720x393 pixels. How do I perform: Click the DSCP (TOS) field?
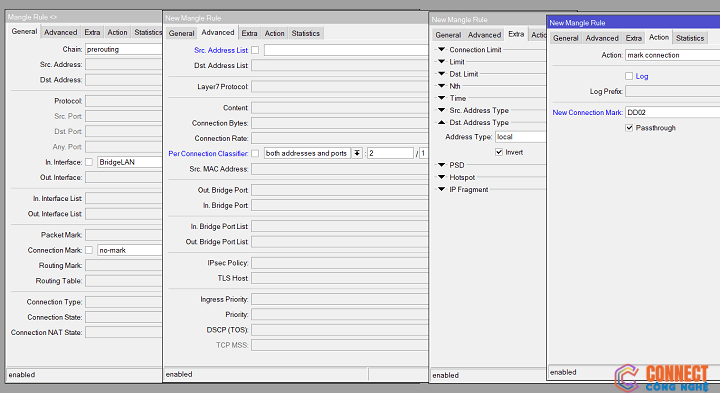pos(339,330)
